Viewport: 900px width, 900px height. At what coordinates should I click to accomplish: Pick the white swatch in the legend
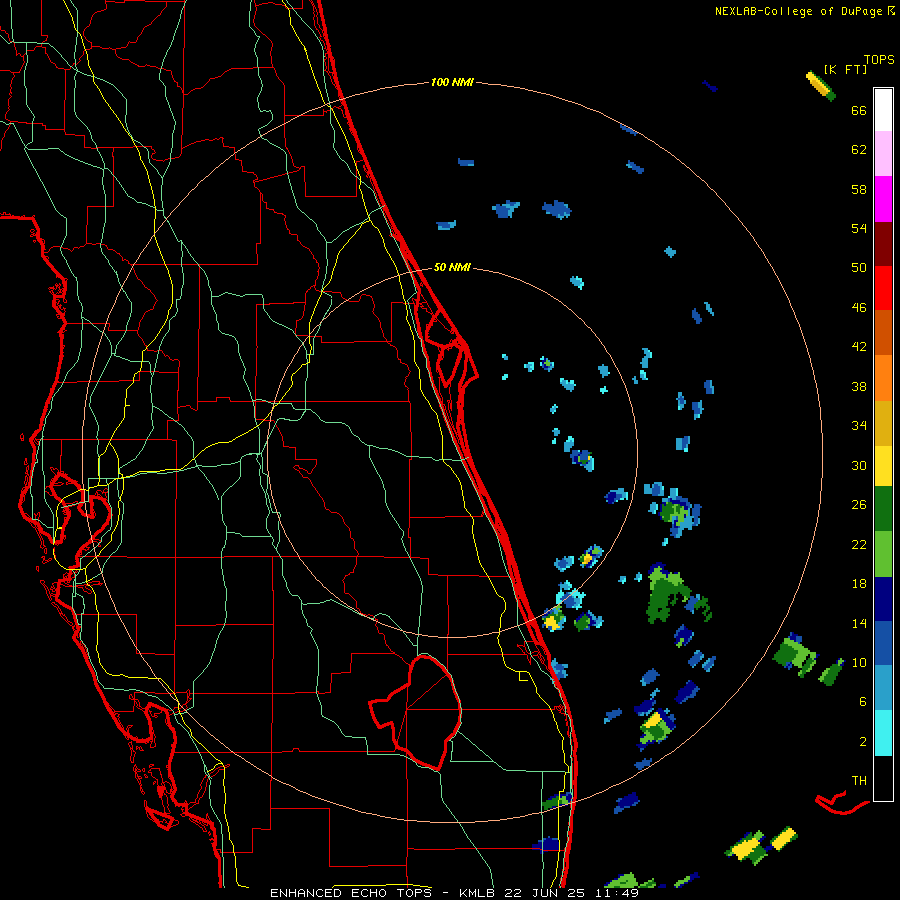click(883, 110)
